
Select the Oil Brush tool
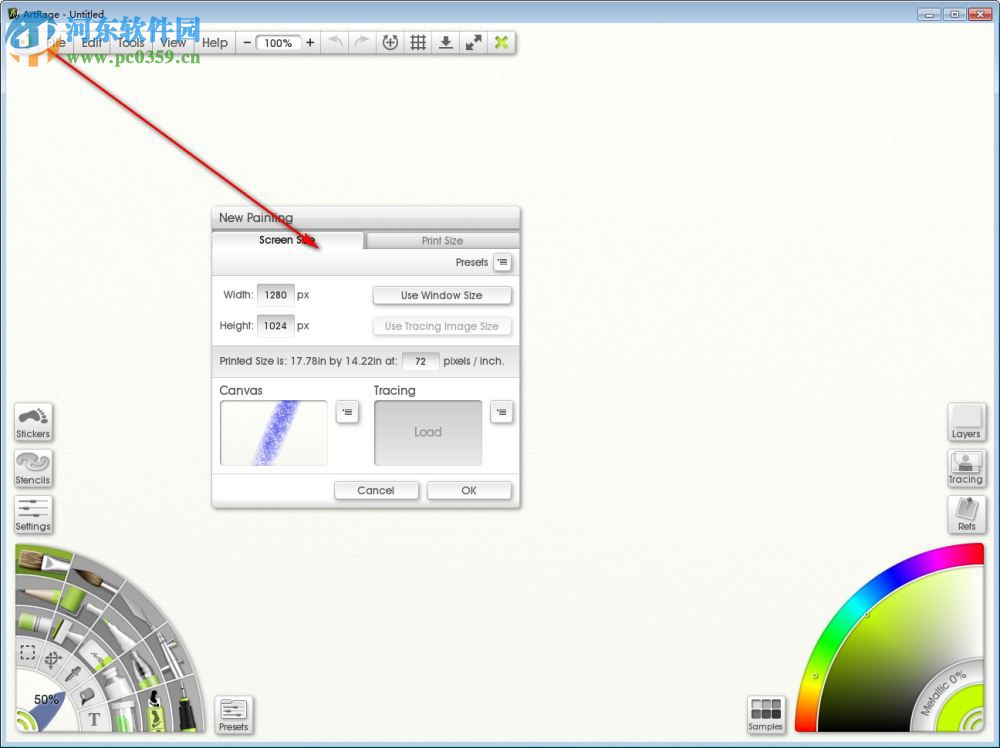(43, 562)
